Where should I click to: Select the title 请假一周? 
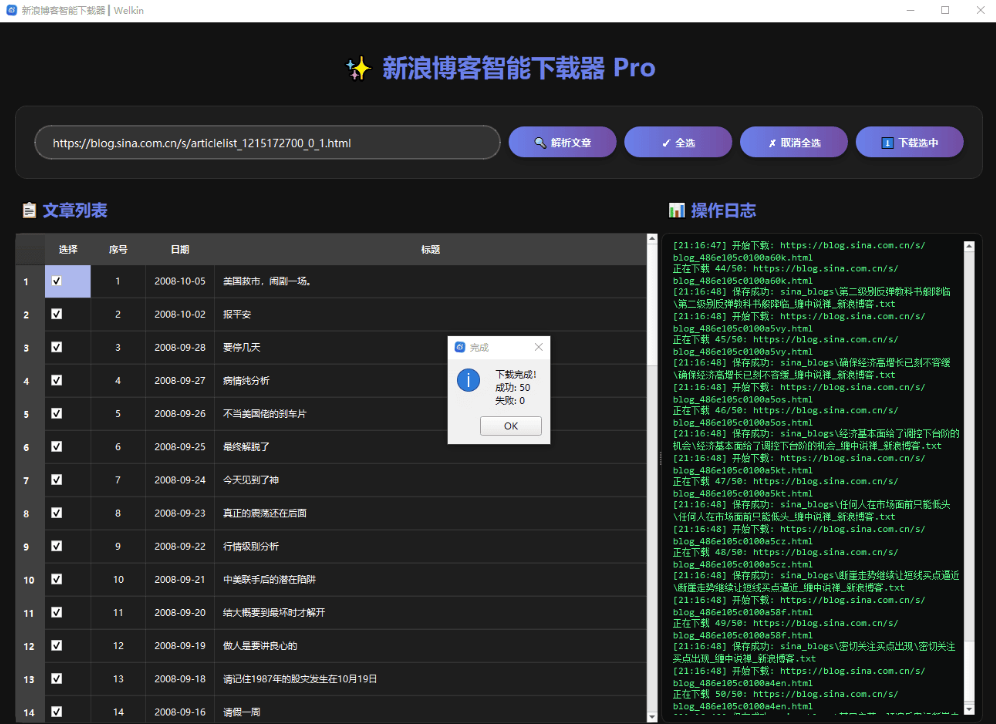[241, 712]
